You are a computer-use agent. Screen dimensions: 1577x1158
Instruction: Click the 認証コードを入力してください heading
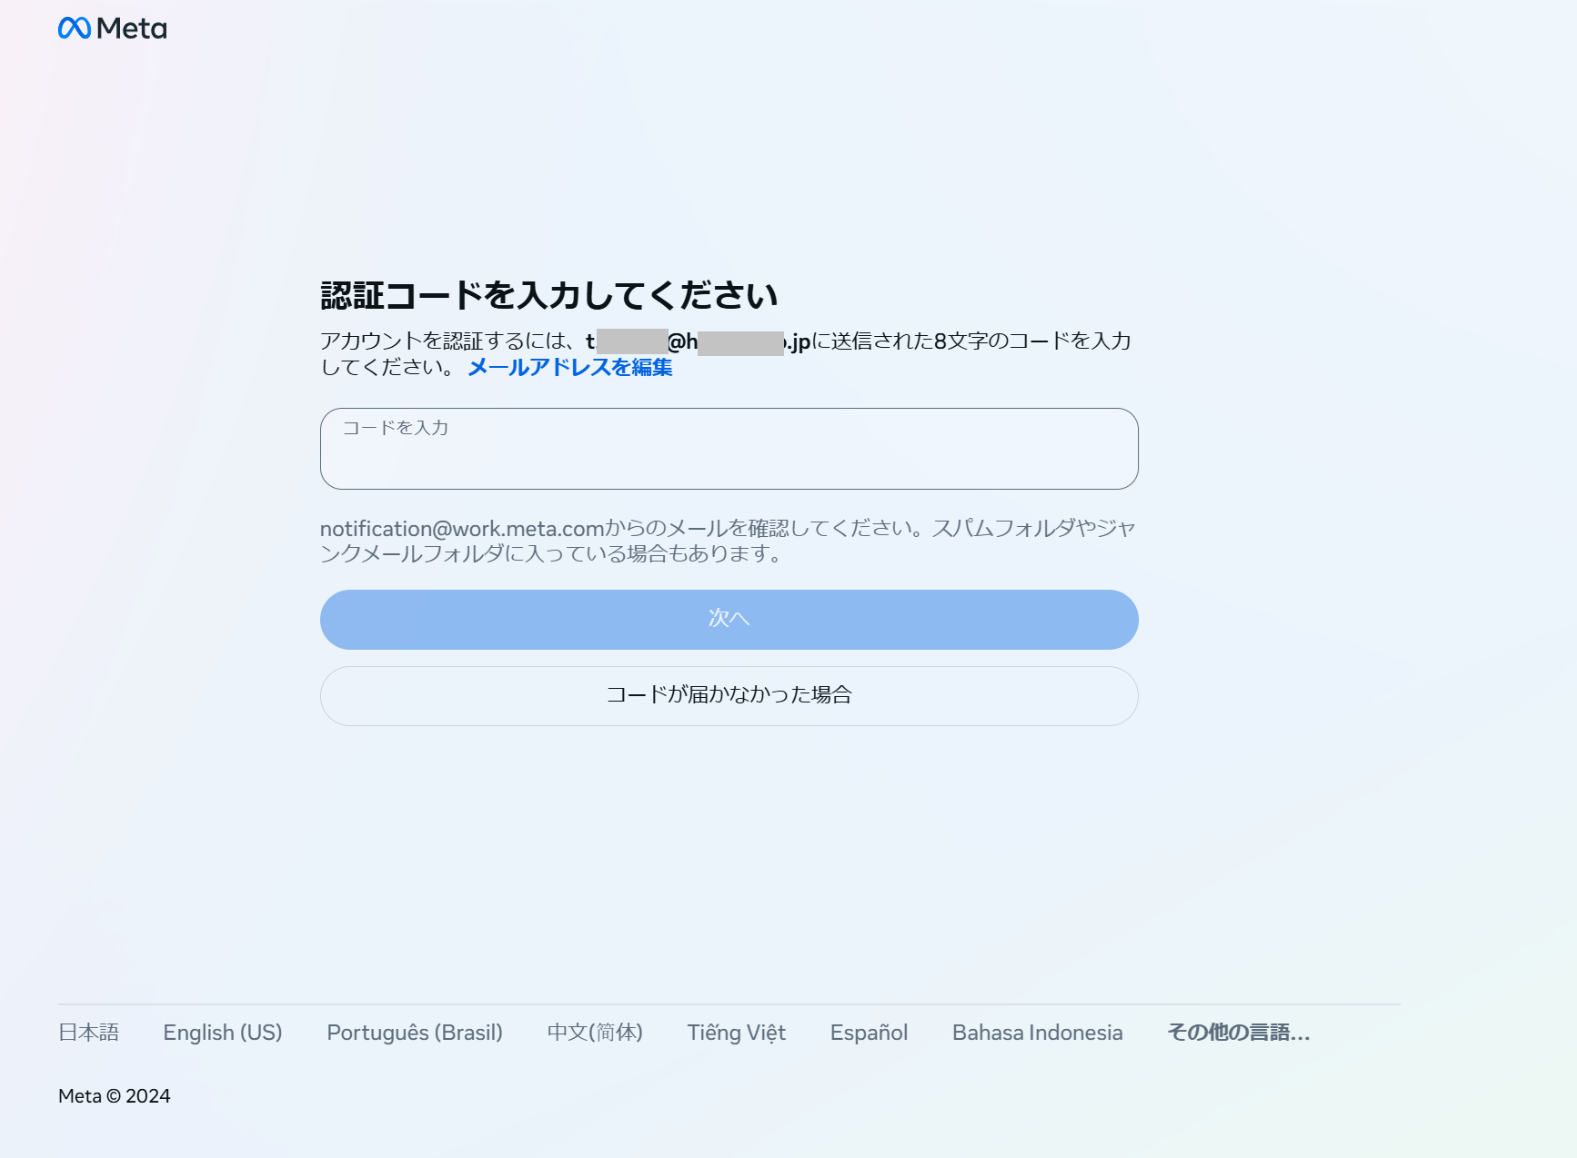pos(548,295)
